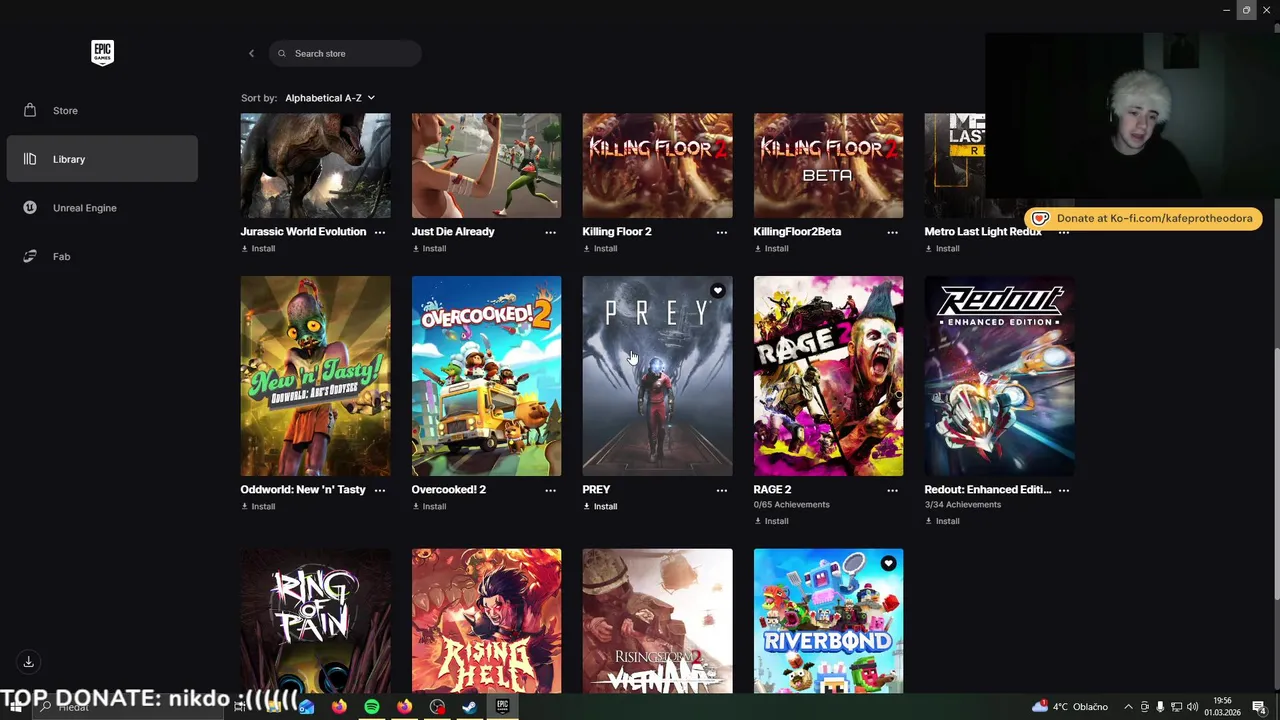Open more options for RAGE 2

click(x=892, y=490)
